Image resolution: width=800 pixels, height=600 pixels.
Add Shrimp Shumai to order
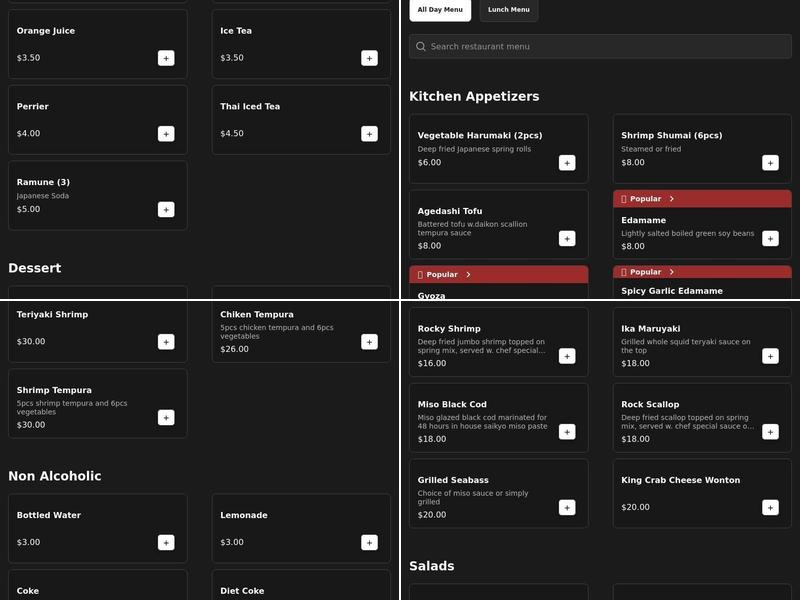tap(770, 163)
